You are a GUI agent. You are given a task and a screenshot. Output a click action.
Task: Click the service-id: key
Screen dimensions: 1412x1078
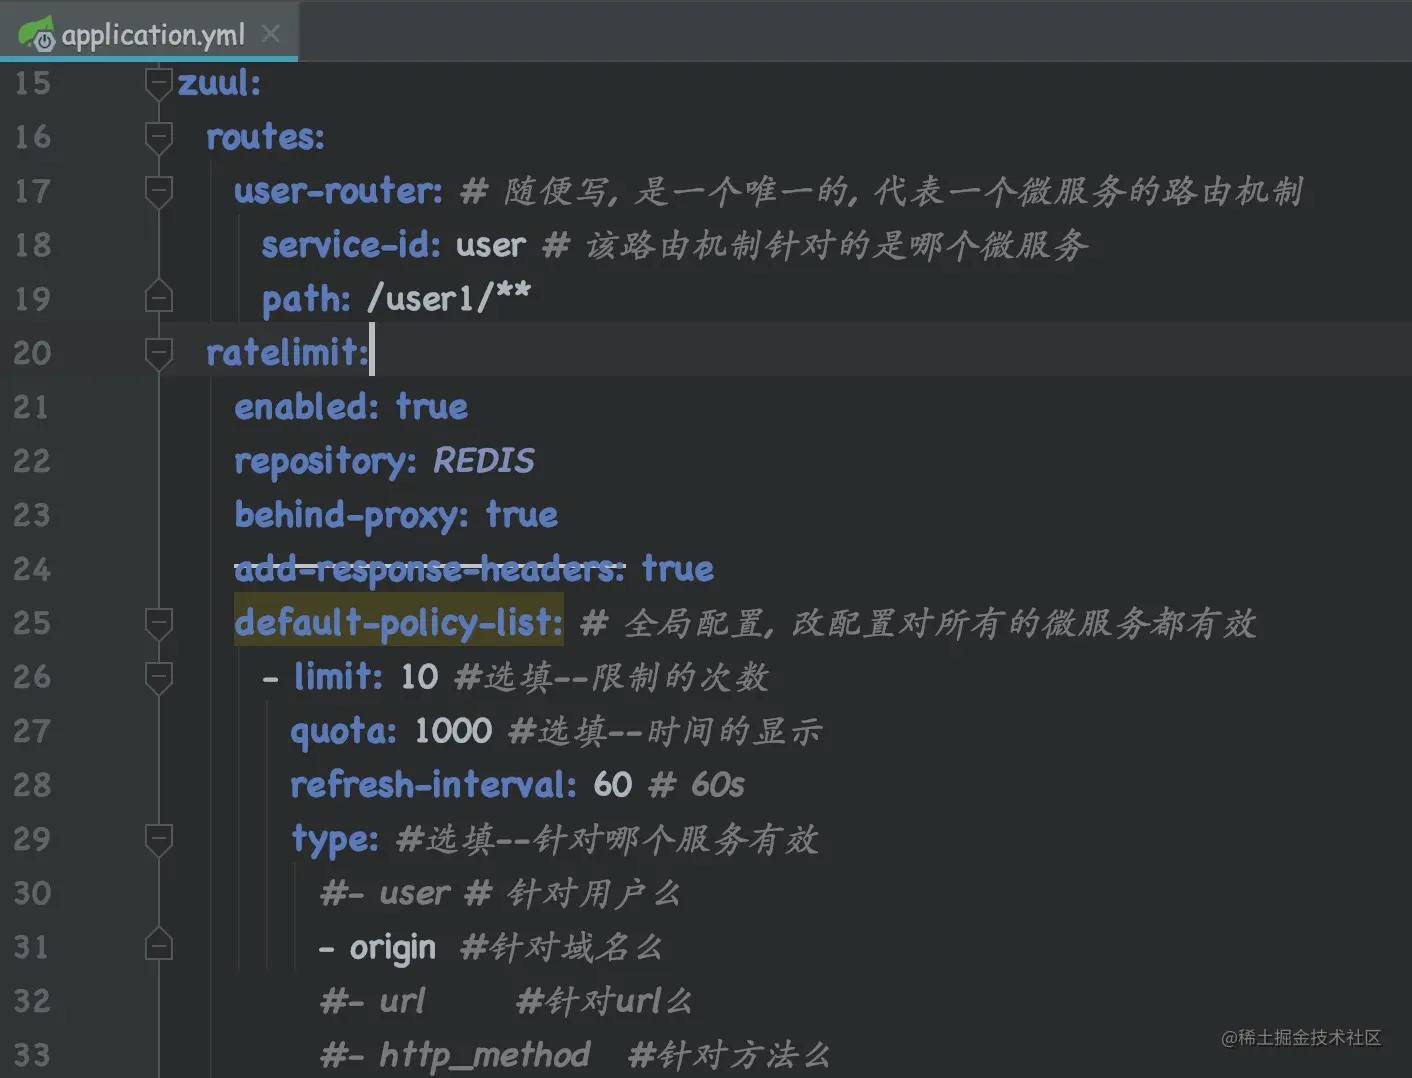(x=351, y=245)
